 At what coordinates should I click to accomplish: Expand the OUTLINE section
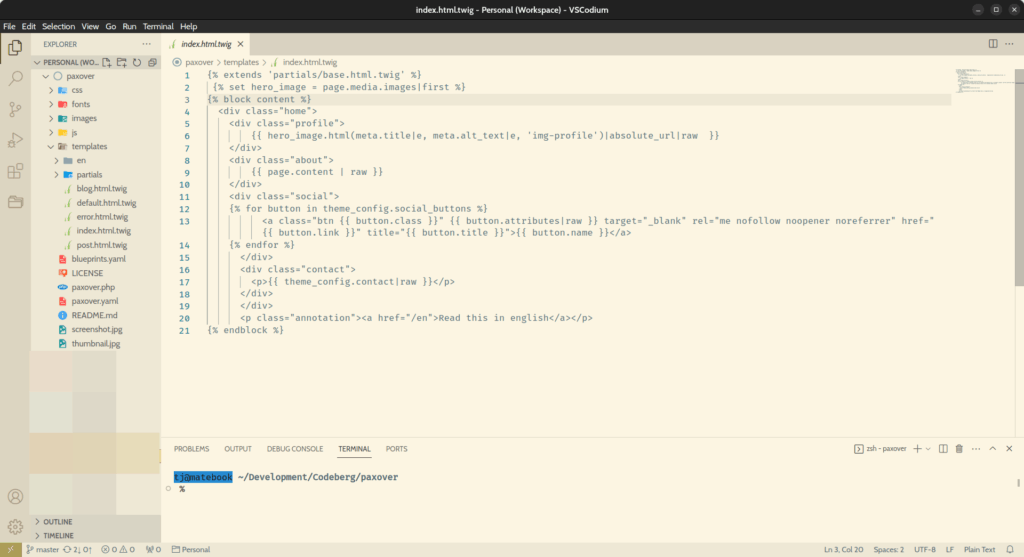click(x=95, y=522)
